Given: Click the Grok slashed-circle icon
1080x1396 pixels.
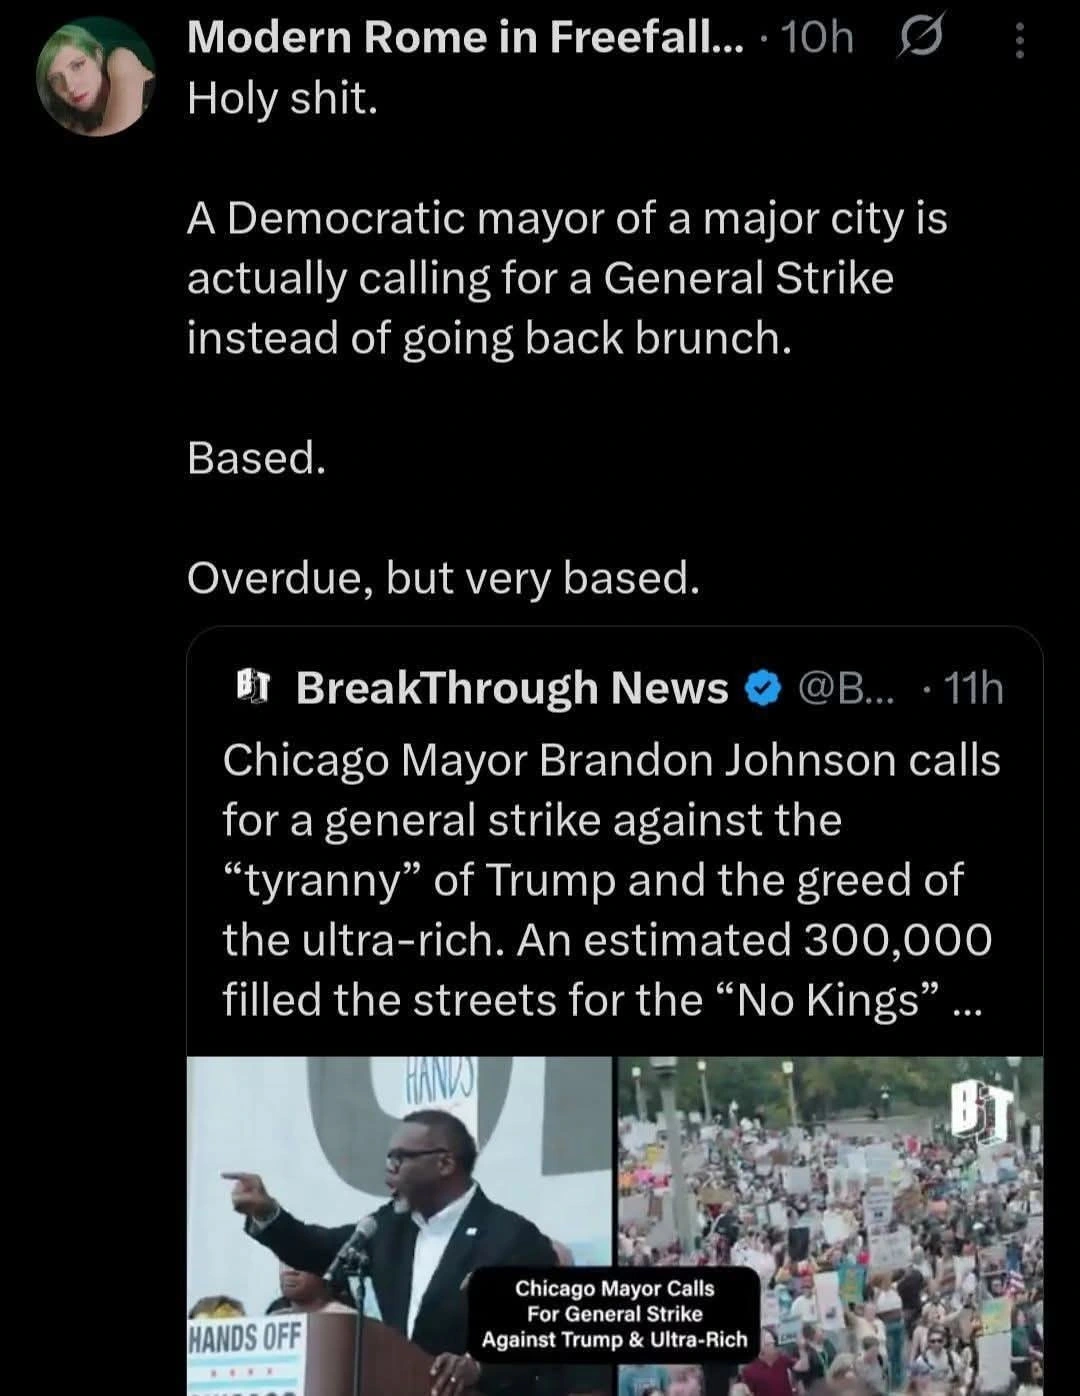Looking at the screenshot, I should (x=919, y=39).
